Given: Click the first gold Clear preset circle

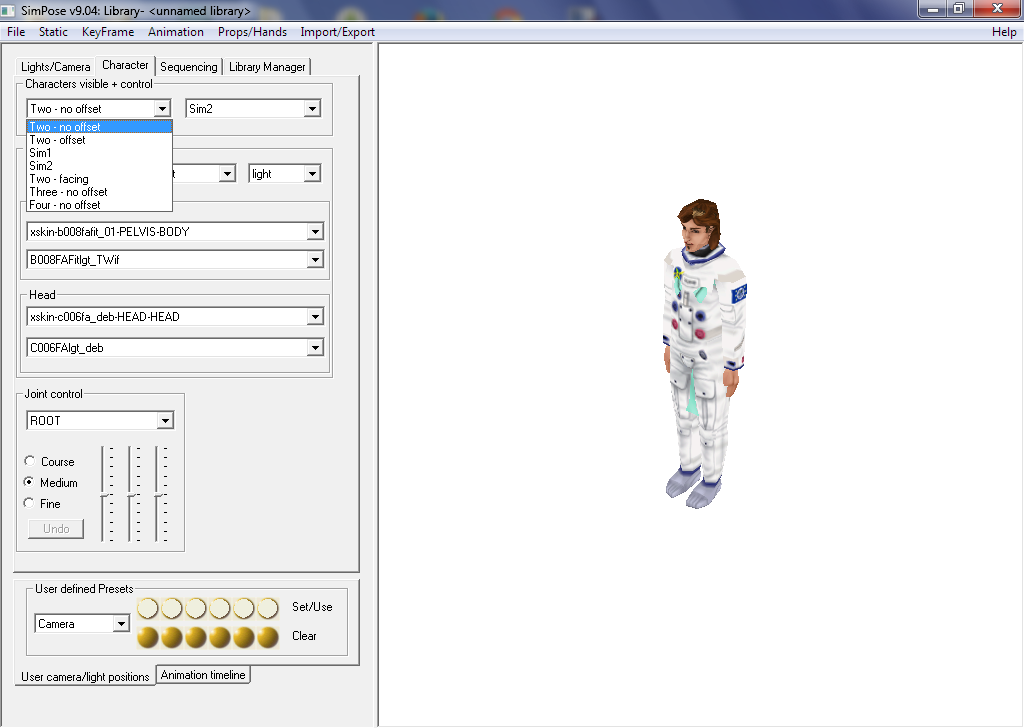Looking at the screenshot, I should point(148,637).
